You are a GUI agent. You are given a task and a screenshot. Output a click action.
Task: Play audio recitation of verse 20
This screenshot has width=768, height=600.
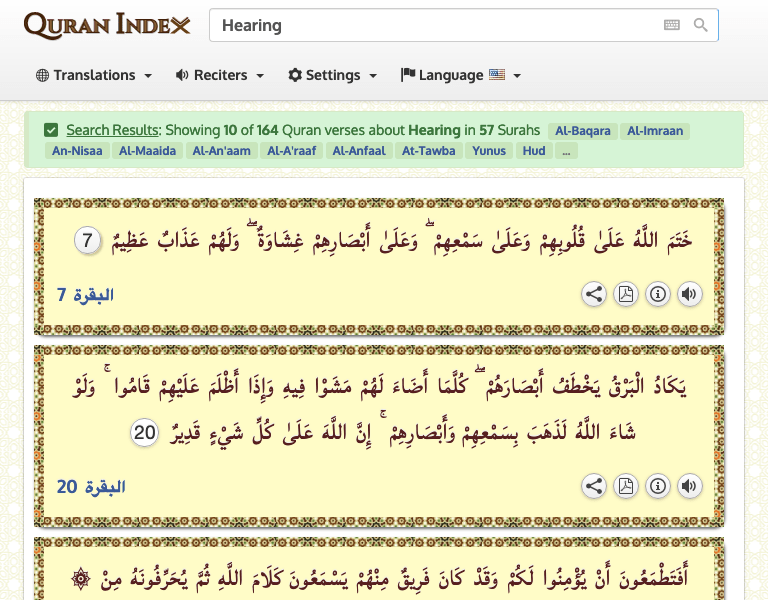coord(690,486)
